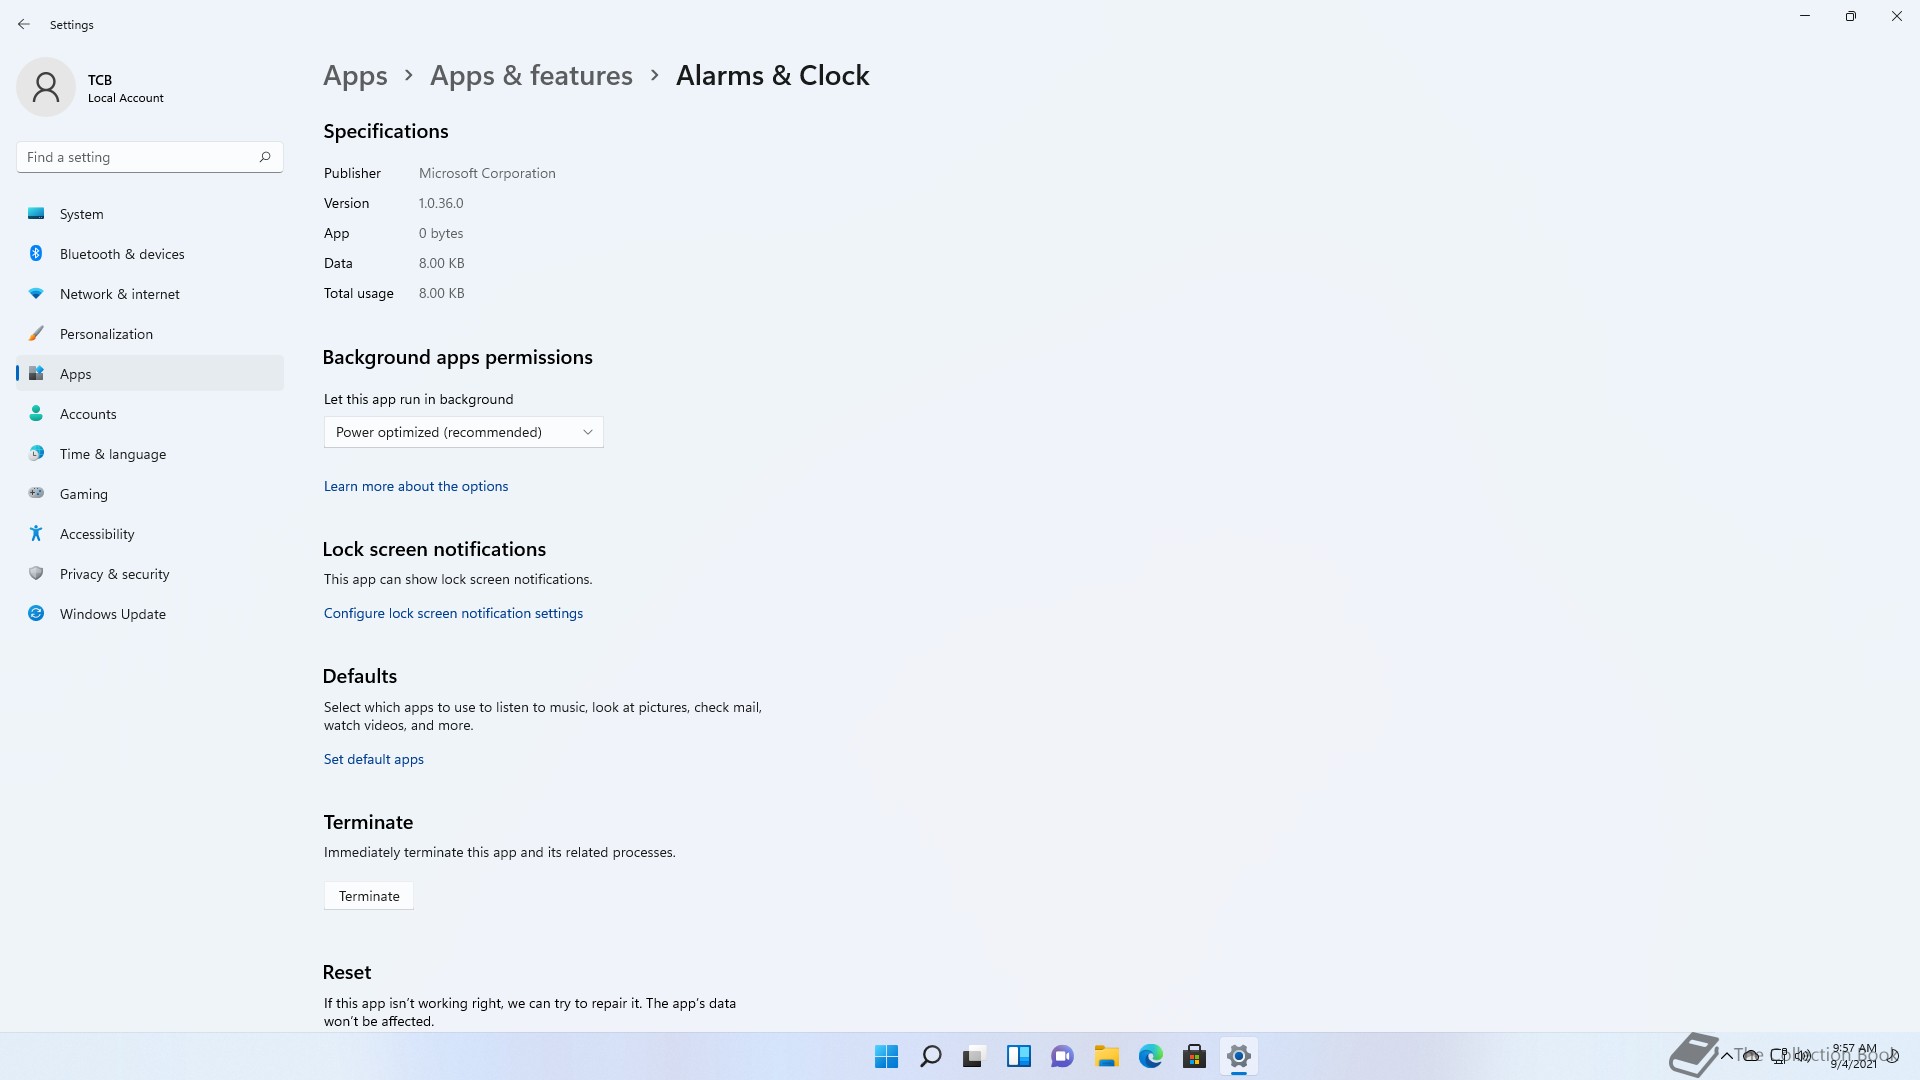Open Accounts settings
The image size is (1920, 1080).
(150, 414)
